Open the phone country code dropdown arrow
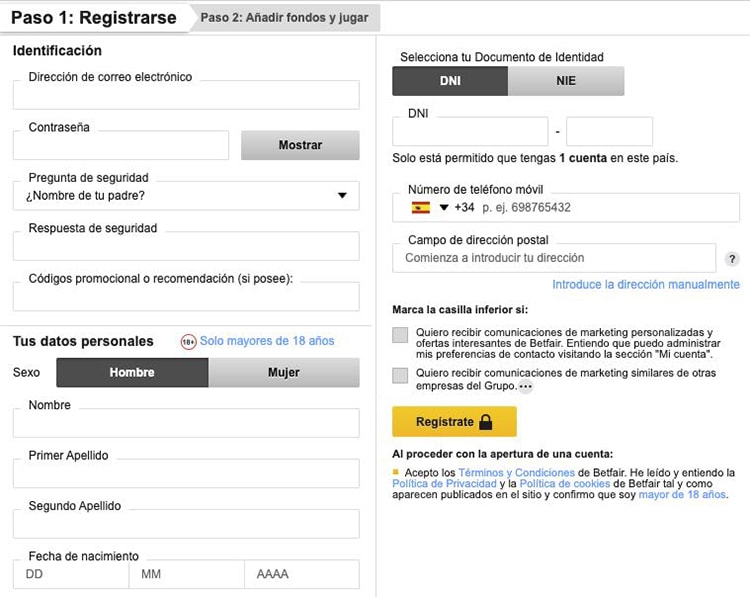This screenshot has height=597, width=750. coord(444,208)
